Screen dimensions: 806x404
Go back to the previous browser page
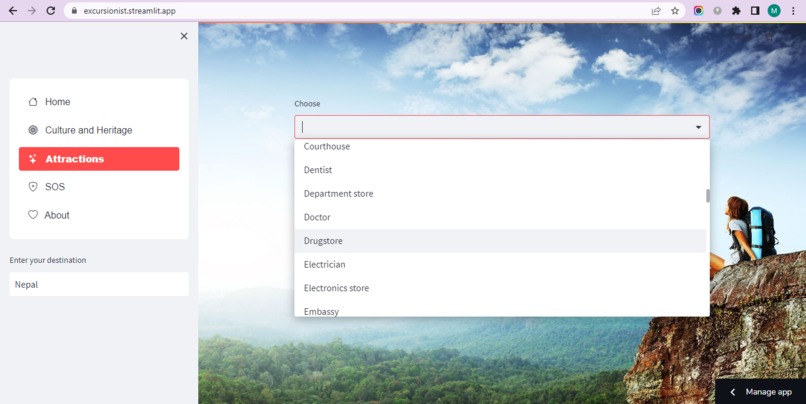pos(13,11)
